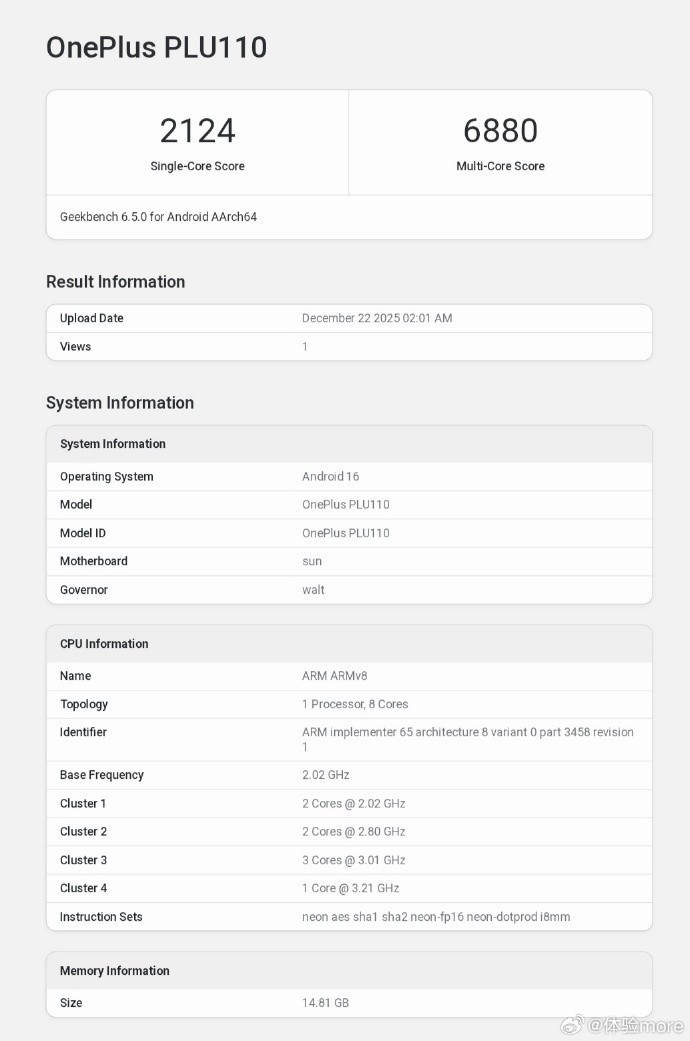690x1041 pixels.
Task: Select the single-core score 2124
Action: pos(197,130)
